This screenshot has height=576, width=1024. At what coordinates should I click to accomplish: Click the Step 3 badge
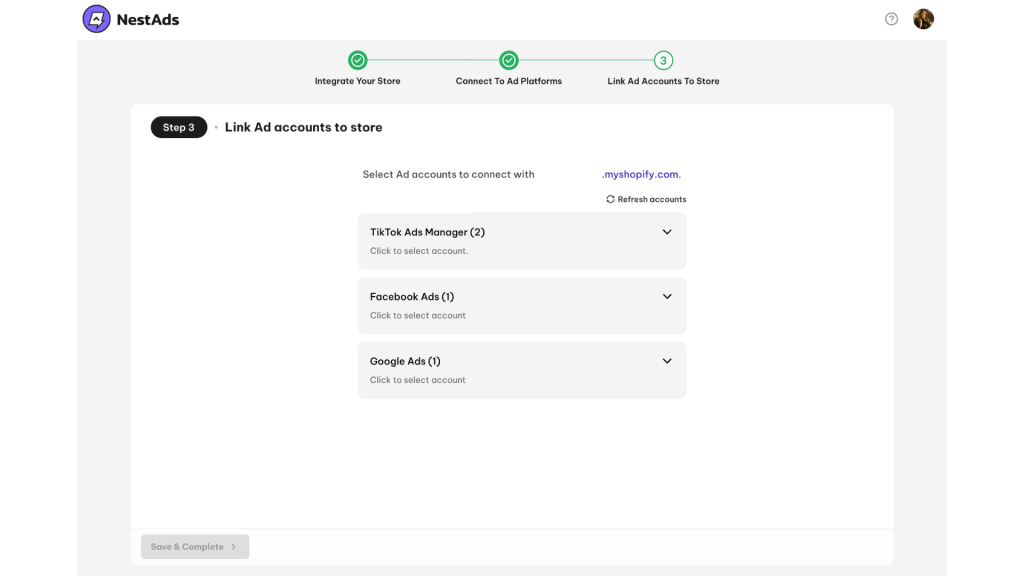click(x=179, y=127)
